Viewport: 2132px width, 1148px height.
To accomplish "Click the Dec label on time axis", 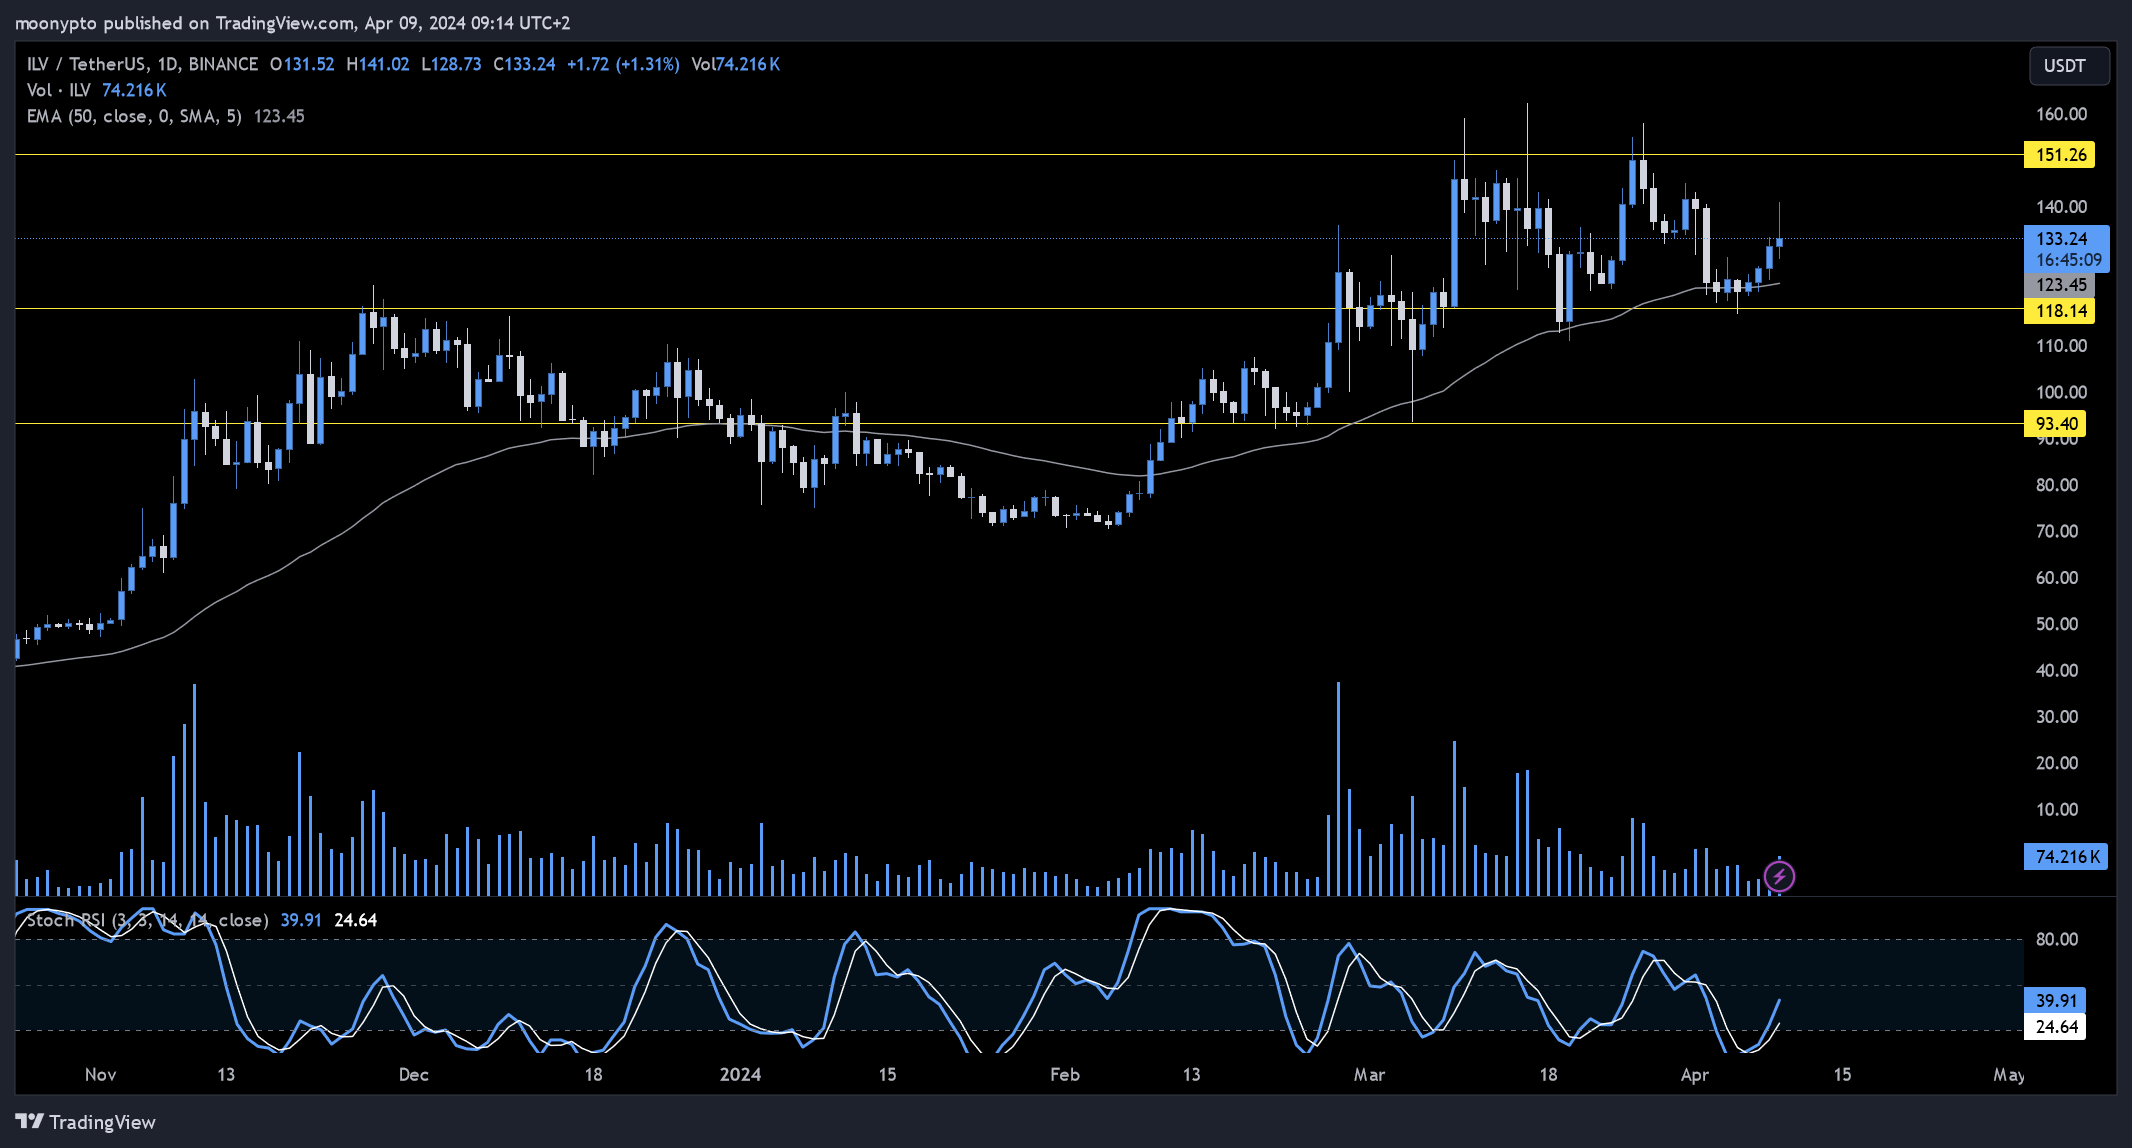I will click(413, 1075).
